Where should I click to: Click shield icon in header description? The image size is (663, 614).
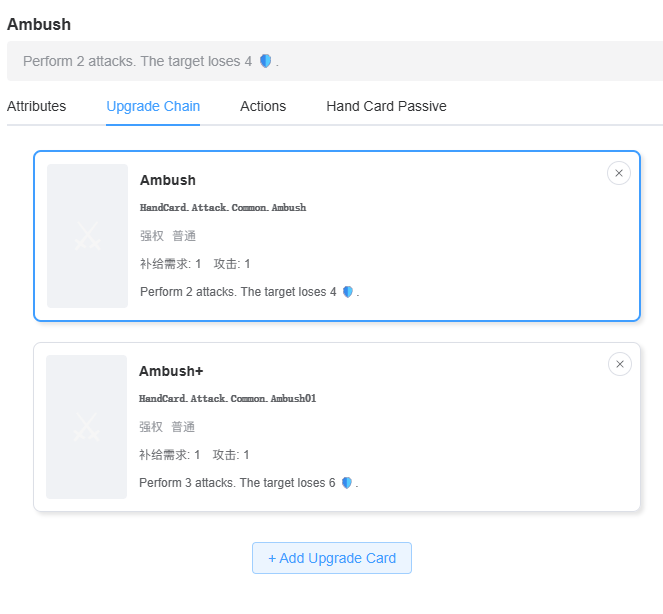pyautogui.click(x=266, y=61)
